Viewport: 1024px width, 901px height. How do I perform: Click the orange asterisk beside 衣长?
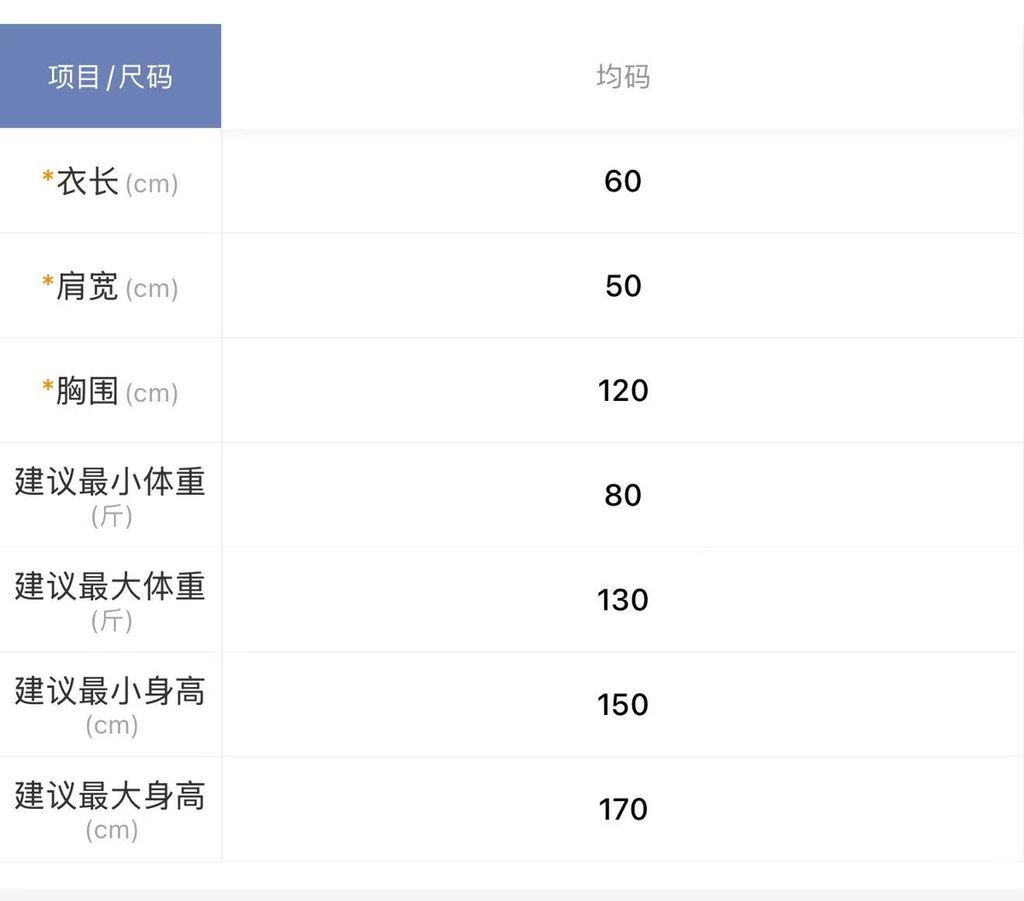pos(48,178)
